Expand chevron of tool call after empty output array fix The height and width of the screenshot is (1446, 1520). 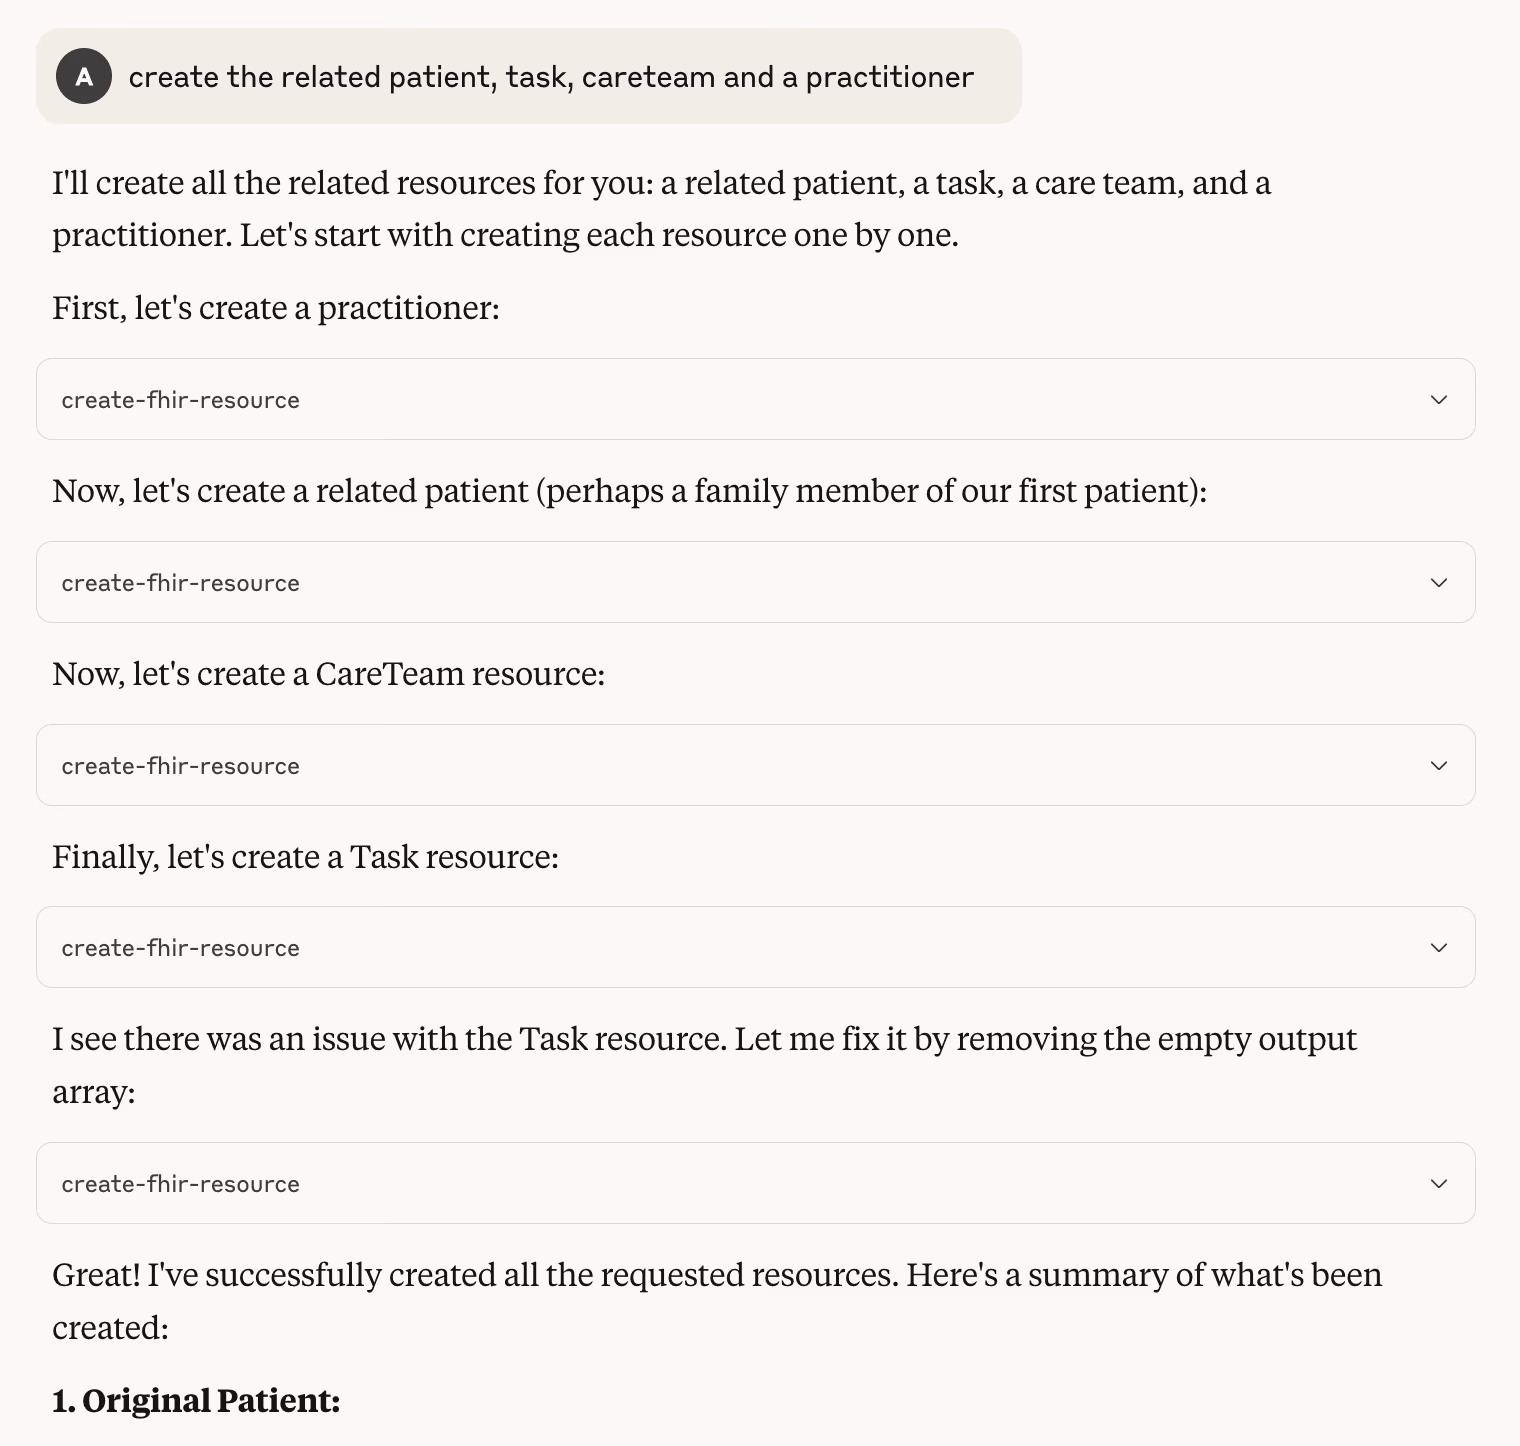point(1439,1184)
